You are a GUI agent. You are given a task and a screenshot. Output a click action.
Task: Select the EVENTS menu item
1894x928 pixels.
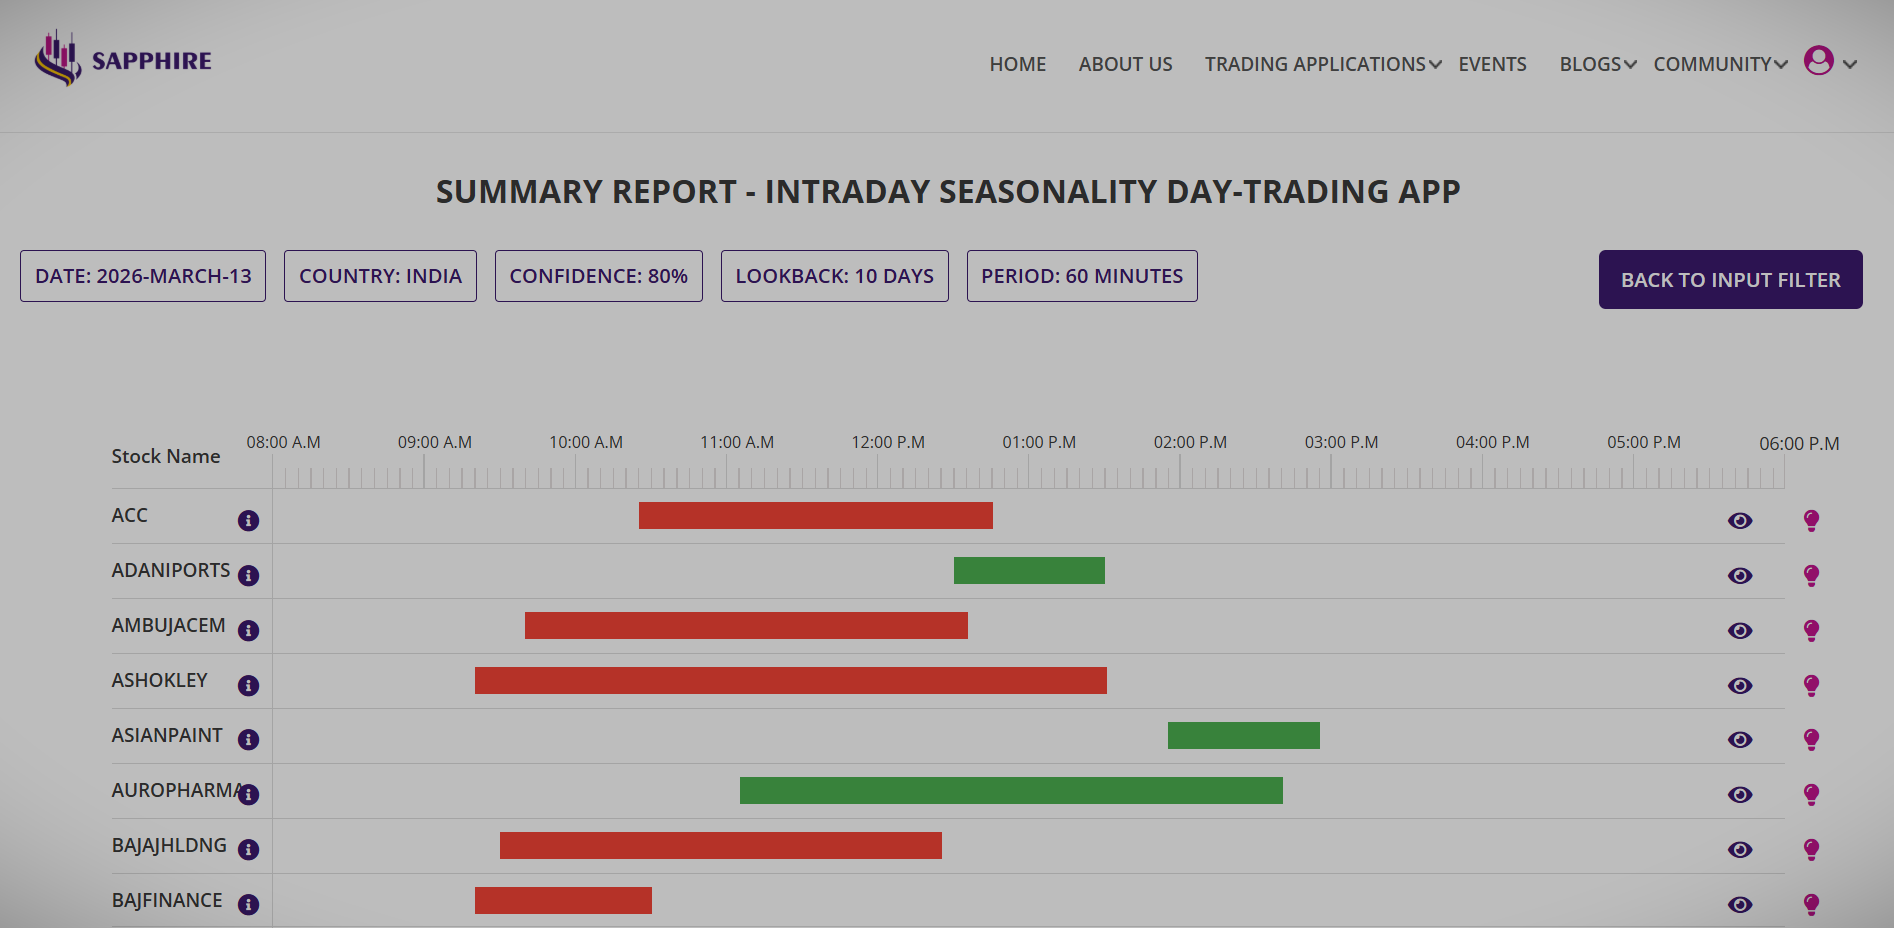1492,63
